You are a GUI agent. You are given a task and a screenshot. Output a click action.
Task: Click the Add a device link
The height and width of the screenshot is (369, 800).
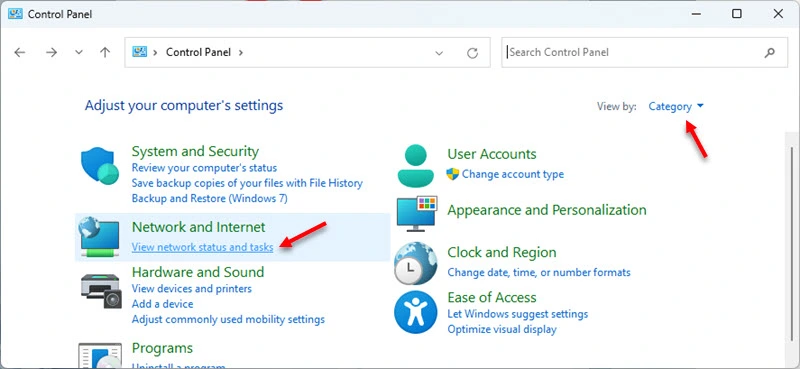point(162,304)
